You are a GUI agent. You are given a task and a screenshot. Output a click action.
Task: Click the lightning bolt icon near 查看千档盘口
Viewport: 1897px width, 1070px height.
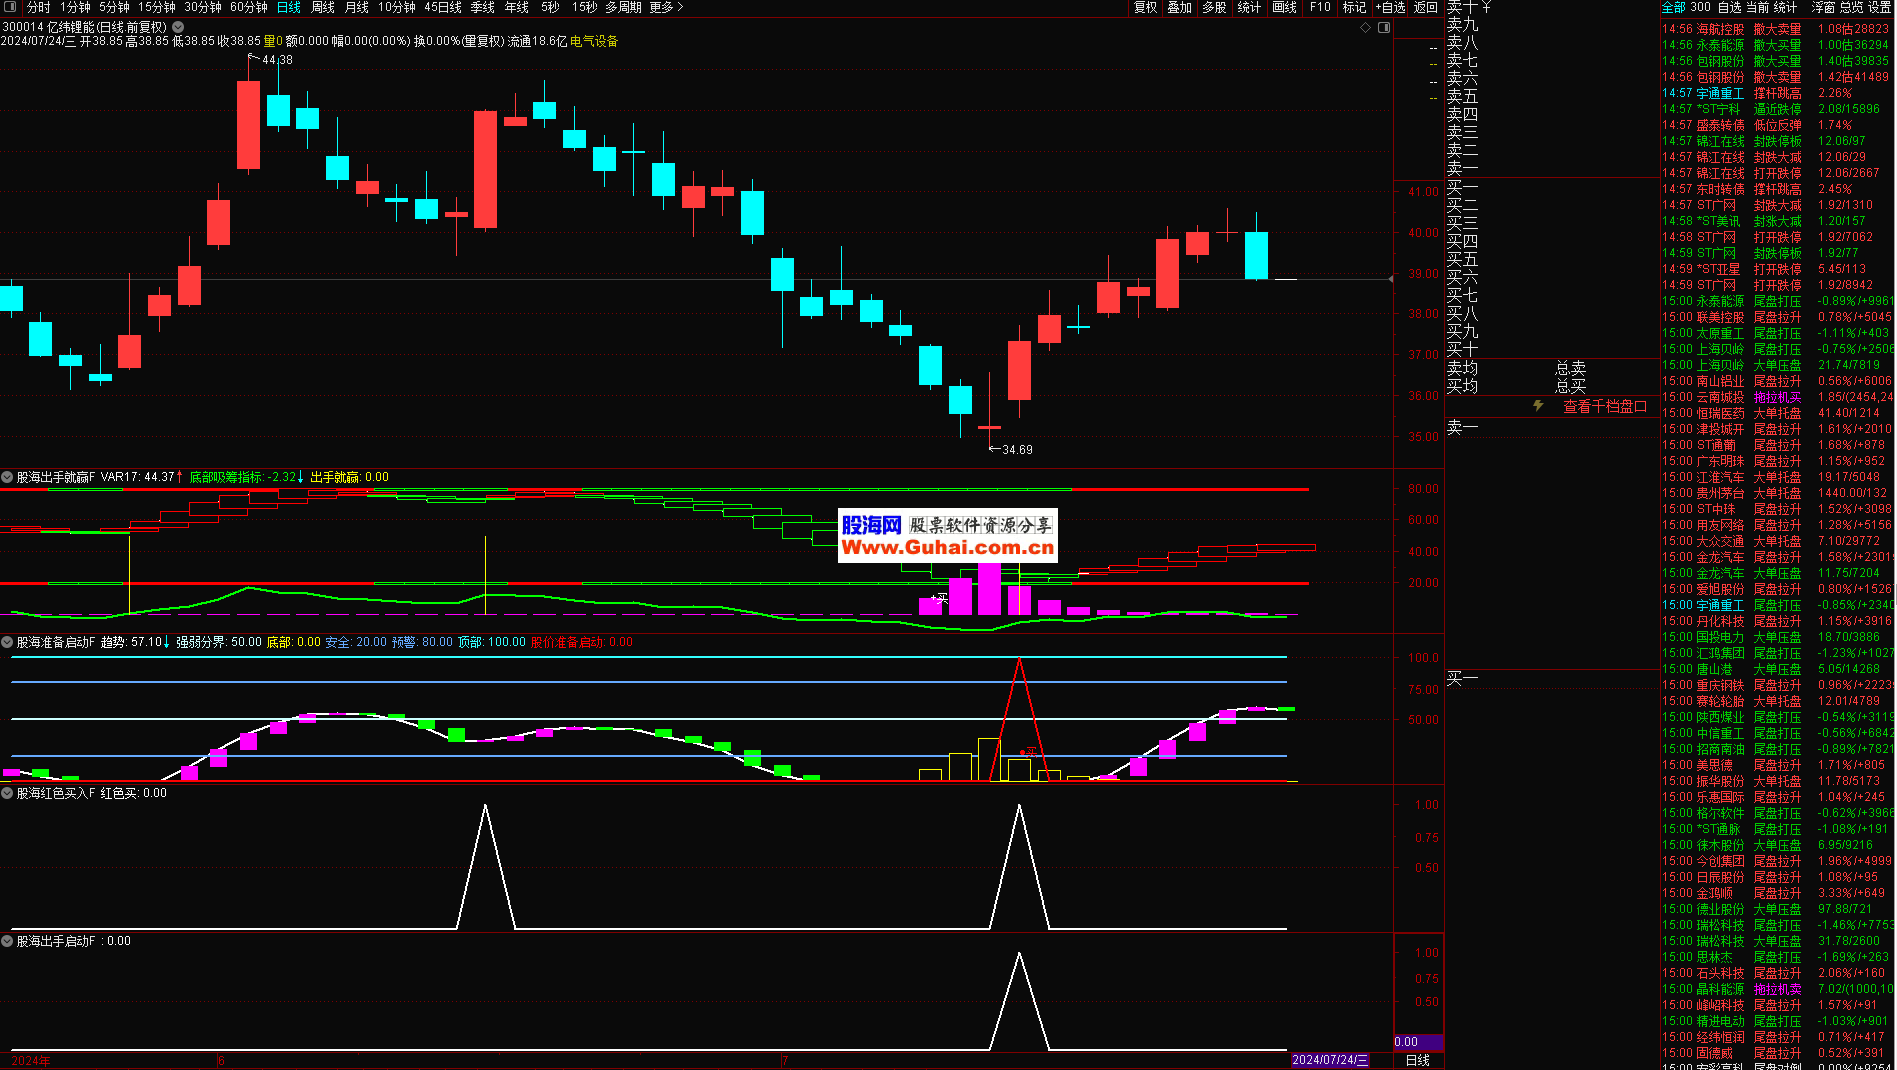click(x=1538, y=405)
